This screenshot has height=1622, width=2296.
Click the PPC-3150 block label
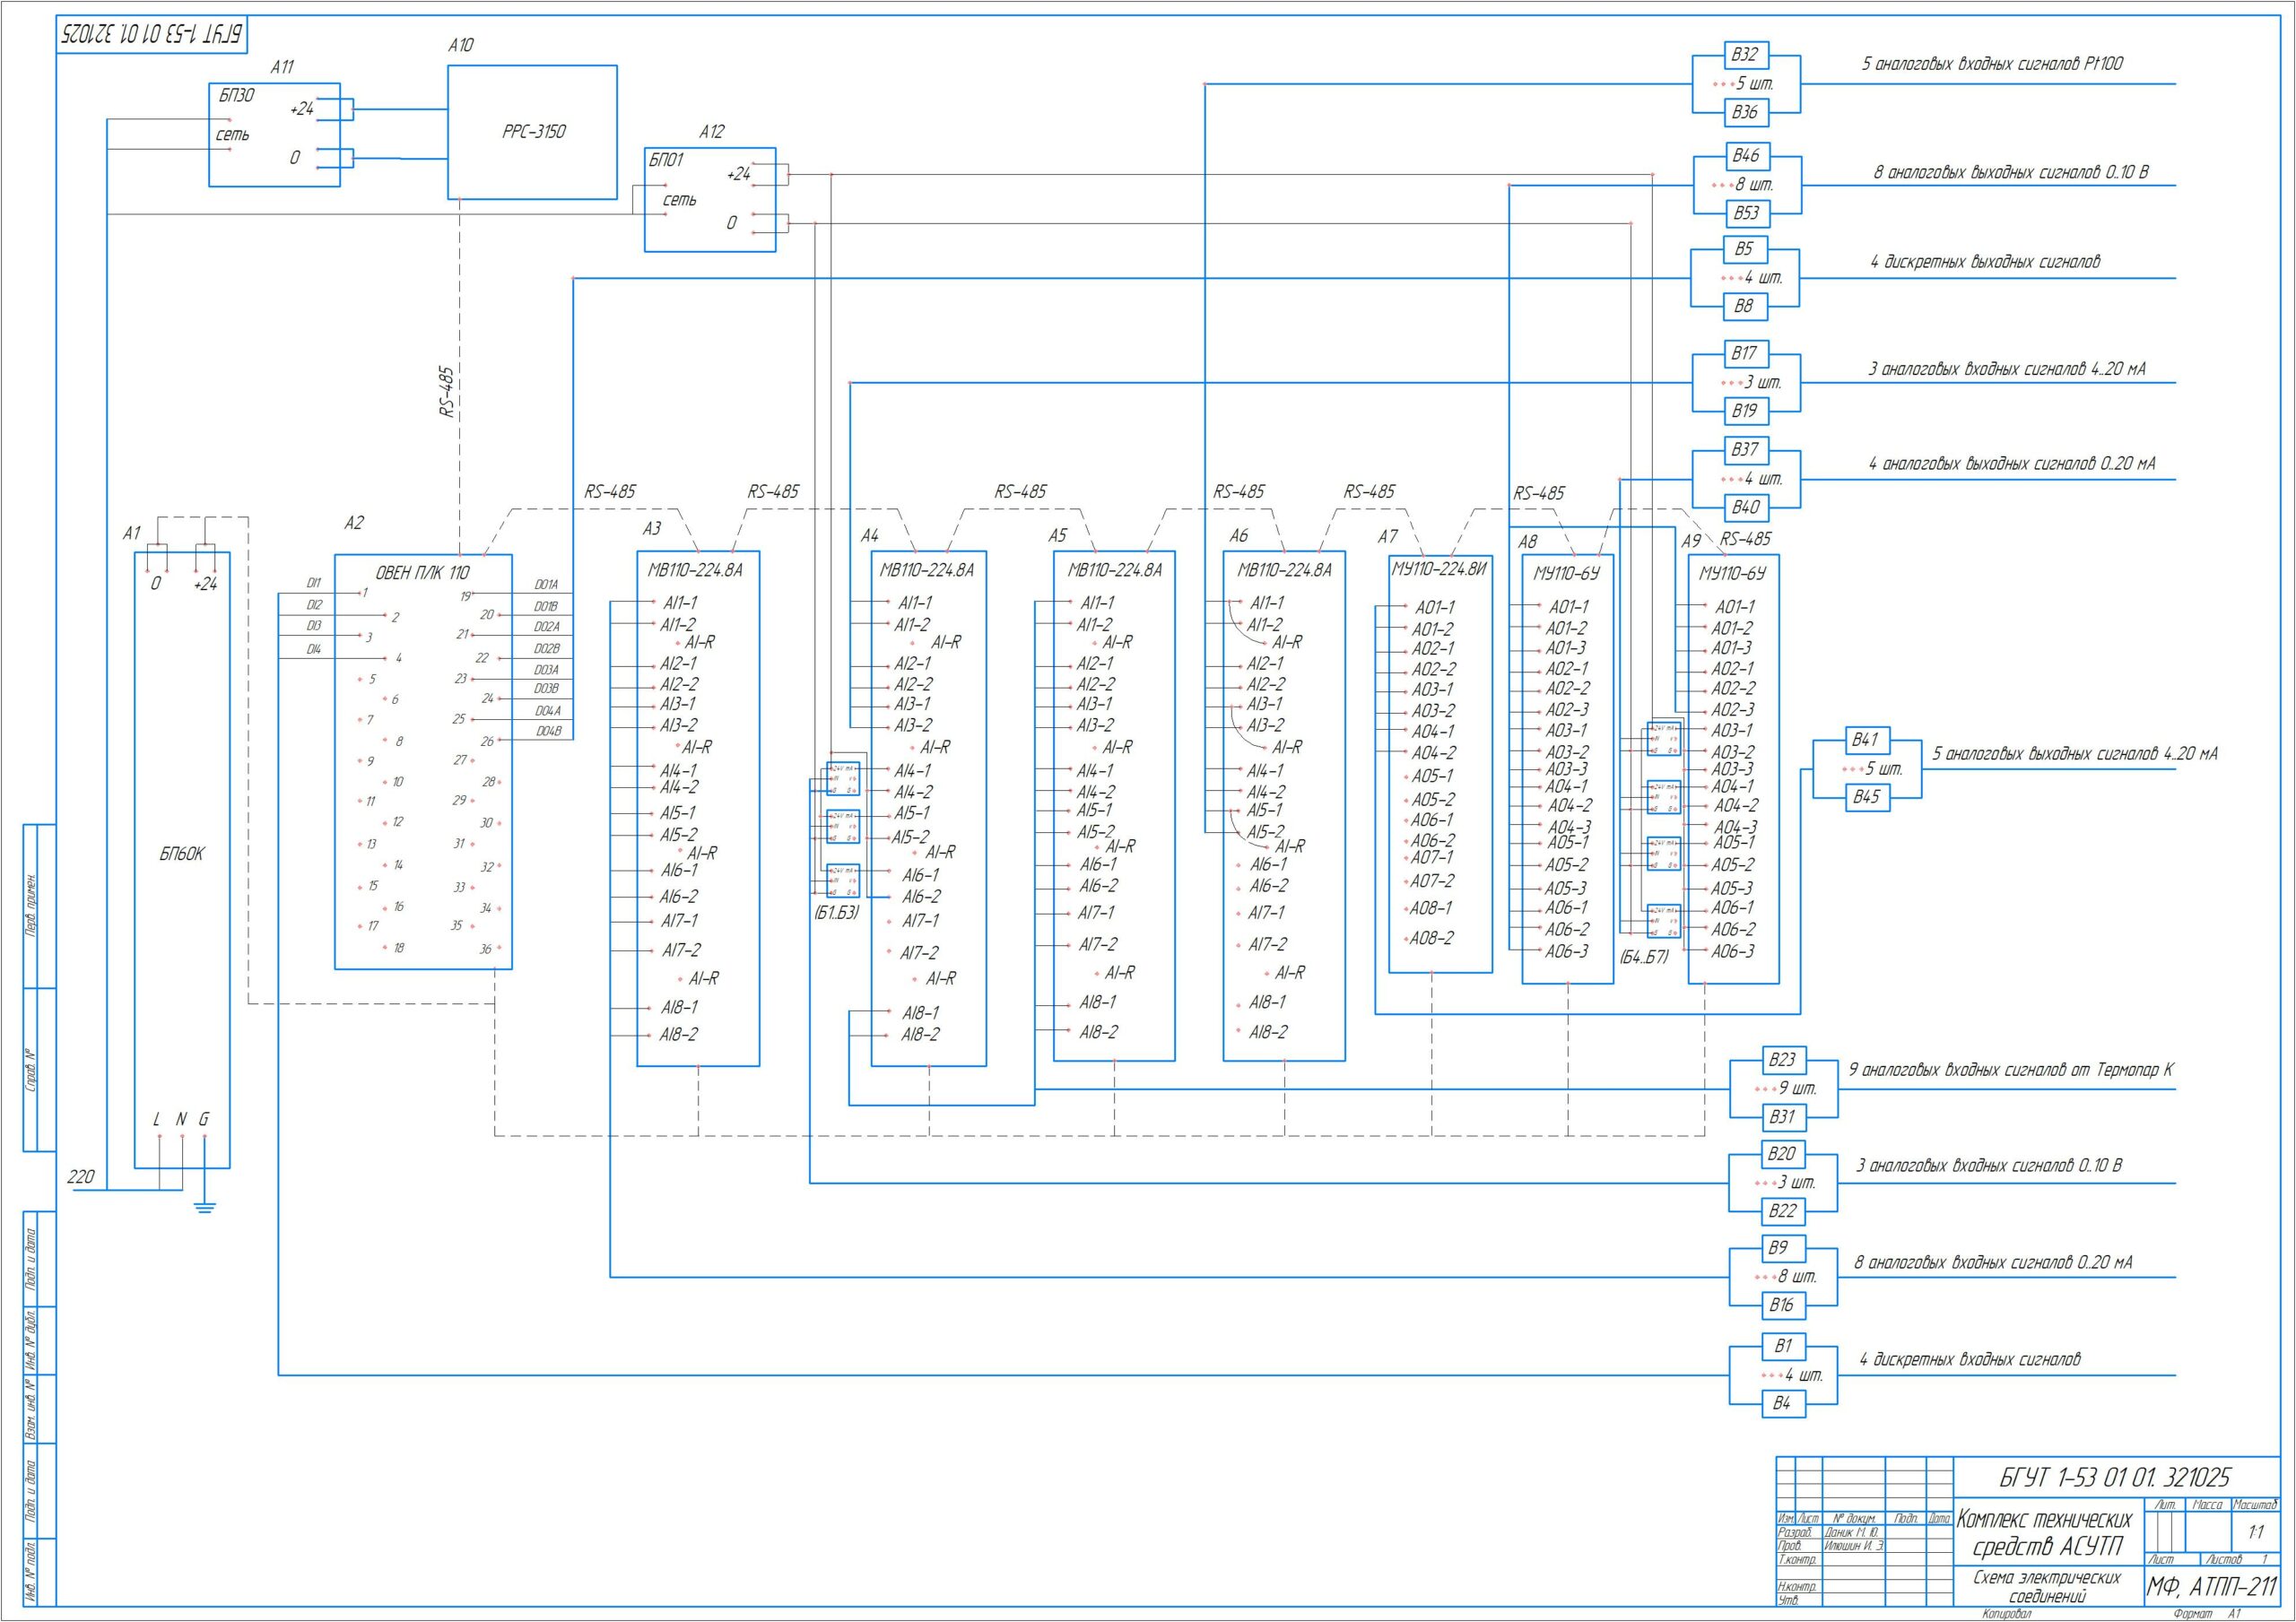[x=533, y=132]
